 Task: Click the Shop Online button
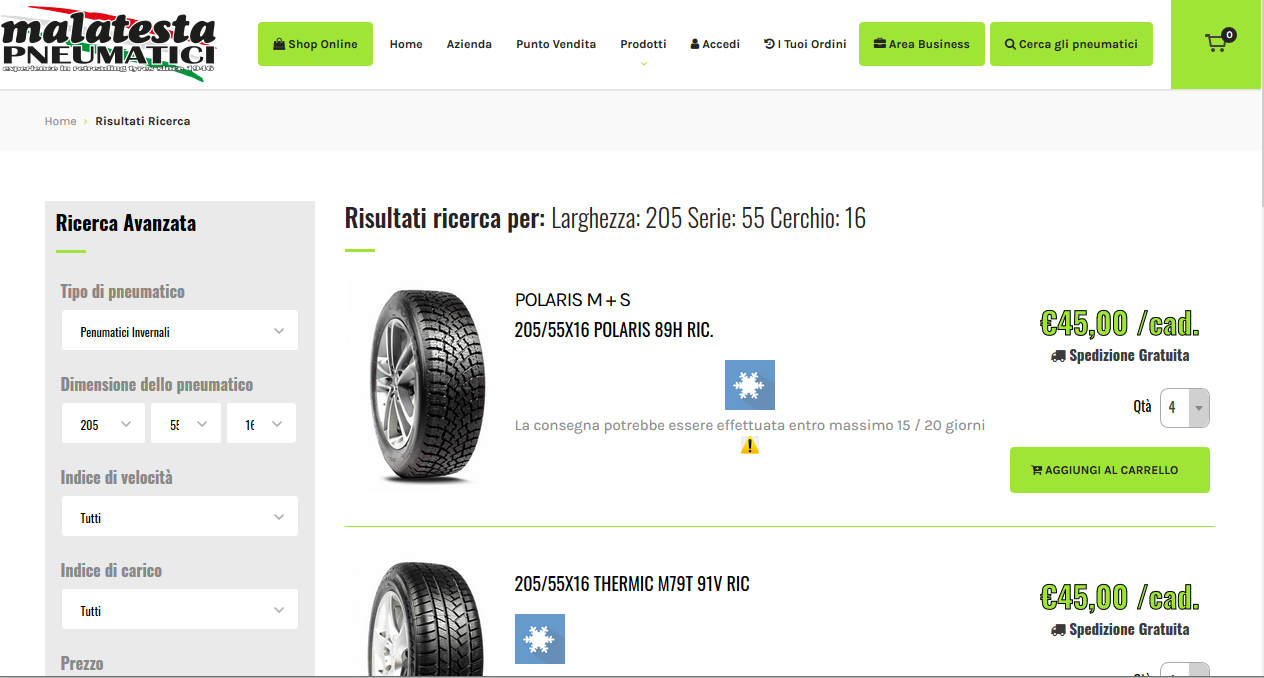coord(315,44)
